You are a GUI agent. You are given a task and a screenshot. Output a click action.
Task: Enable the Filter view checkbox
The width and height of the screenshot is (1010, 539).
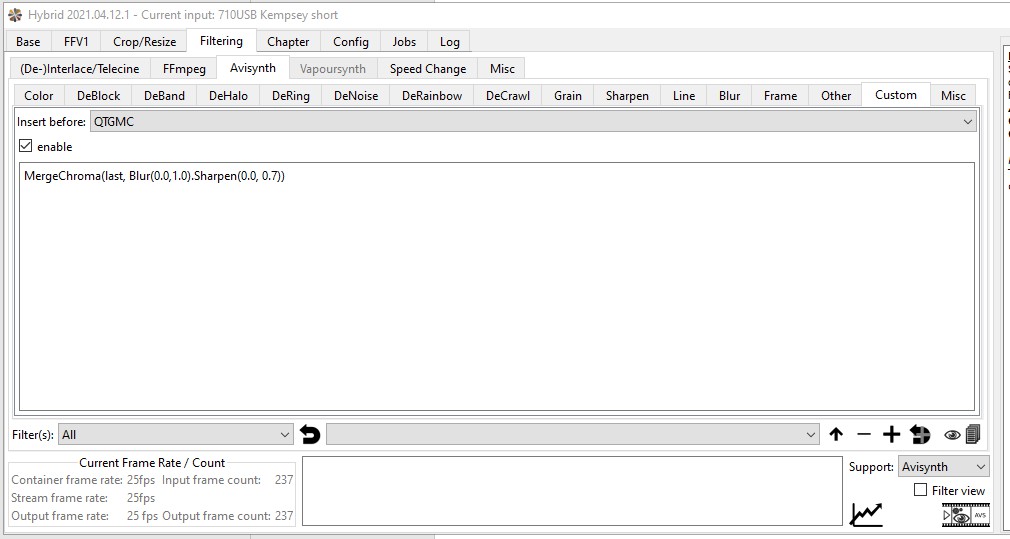tap(921, 490)
